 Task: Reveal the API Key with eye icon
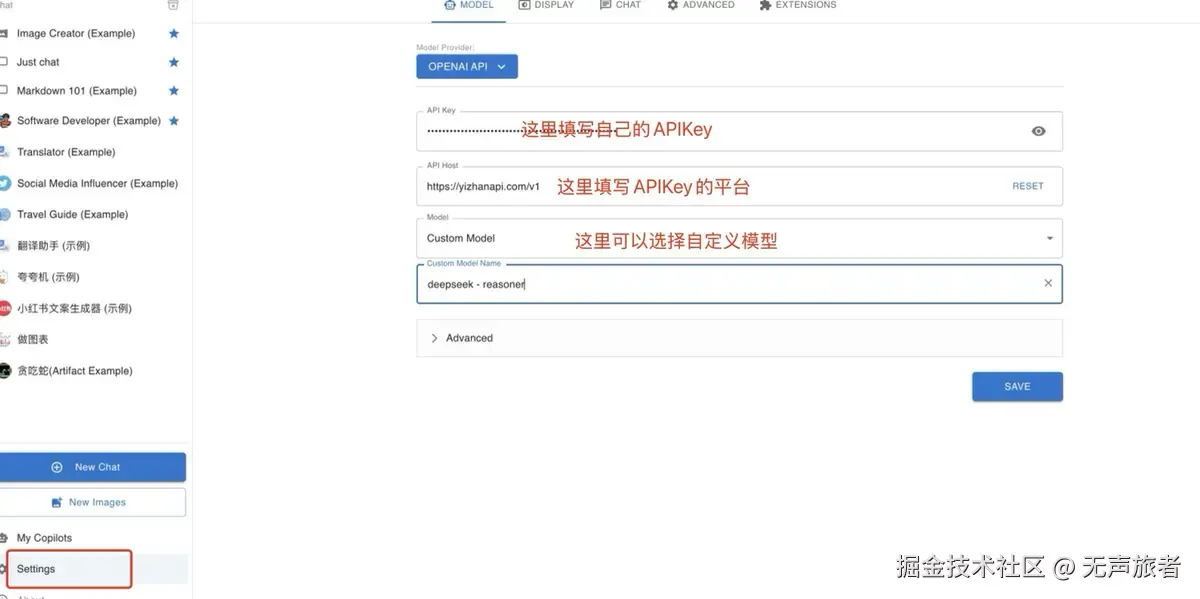(x=1038, y=131)
